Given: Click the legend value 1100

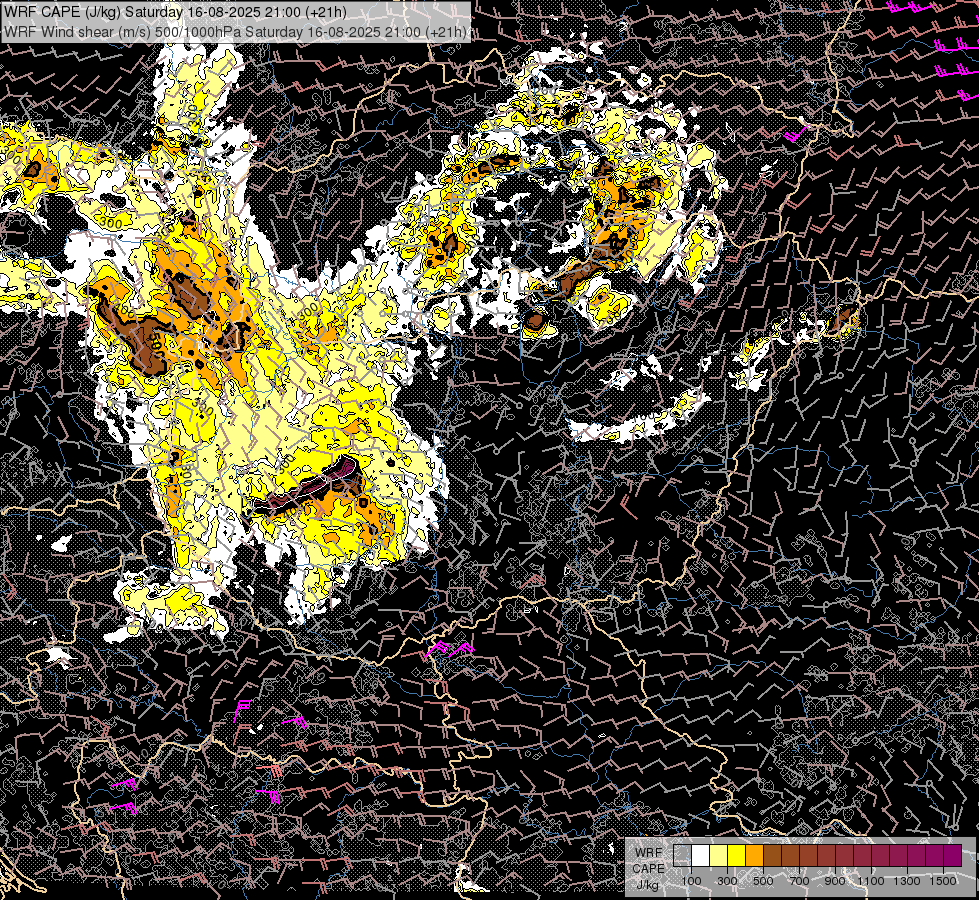Looking at the screenshot, I should [x=870, y=881].
